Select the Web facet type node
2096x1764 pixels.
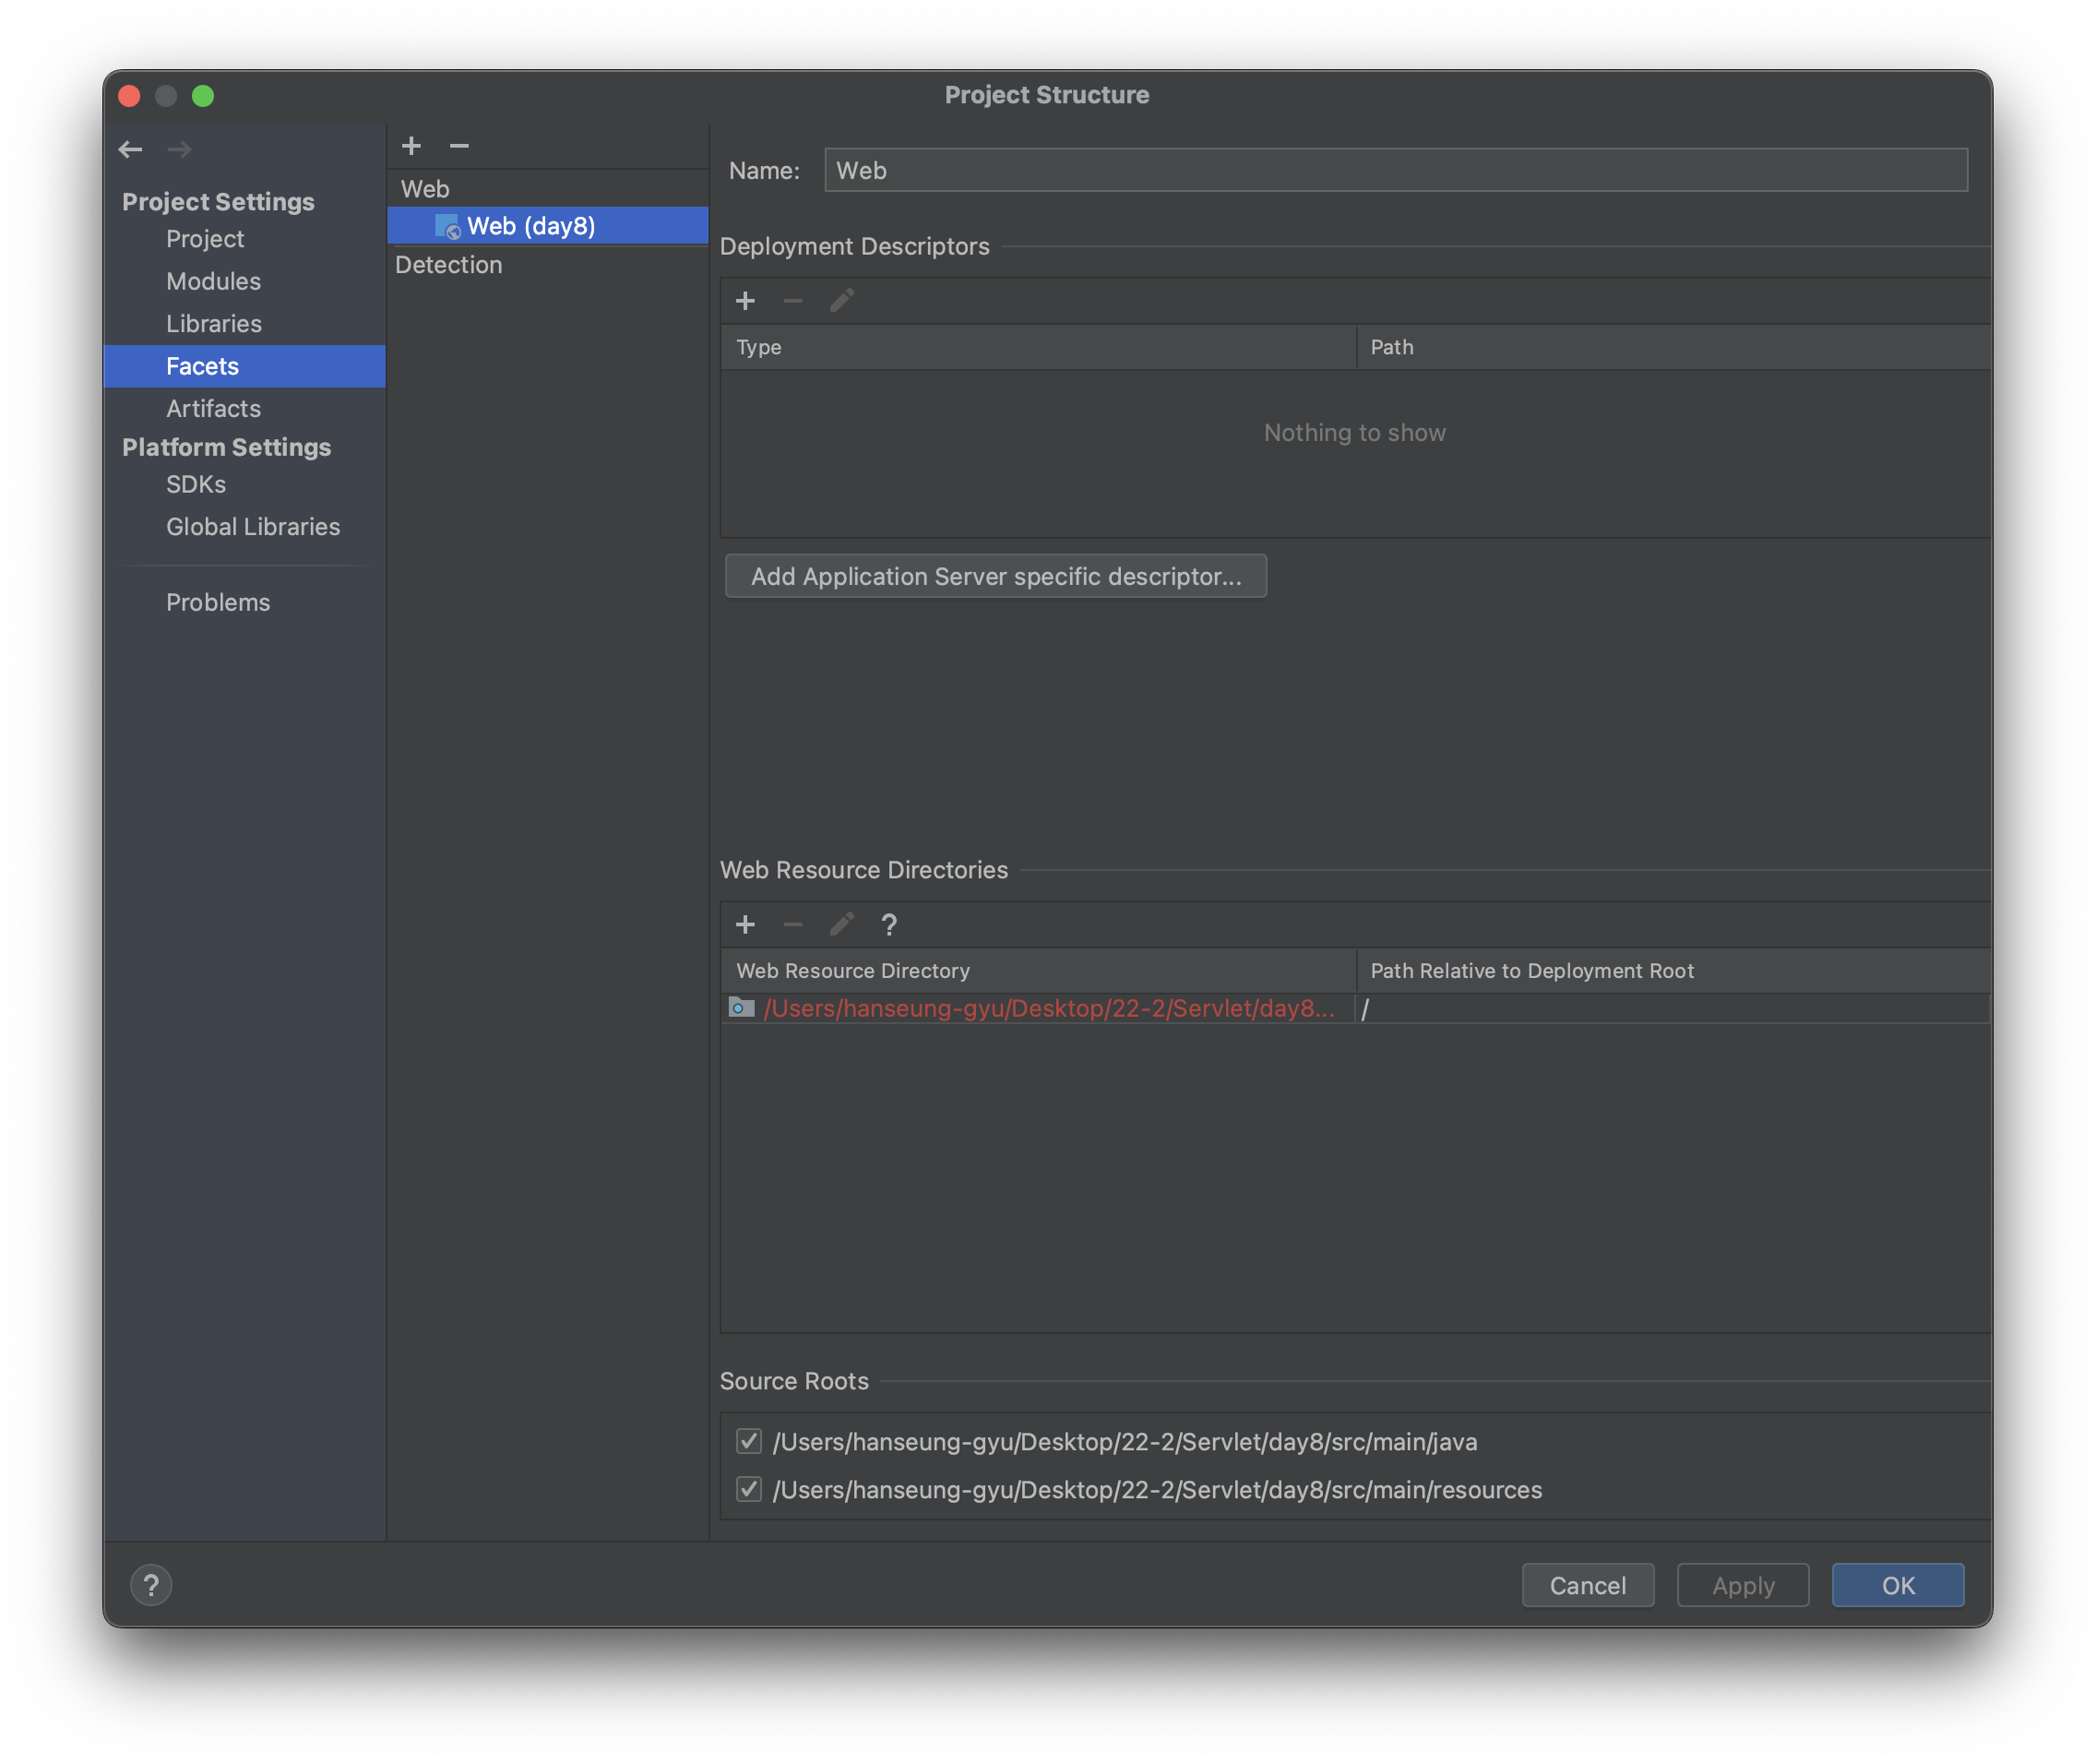coord(425,189)
